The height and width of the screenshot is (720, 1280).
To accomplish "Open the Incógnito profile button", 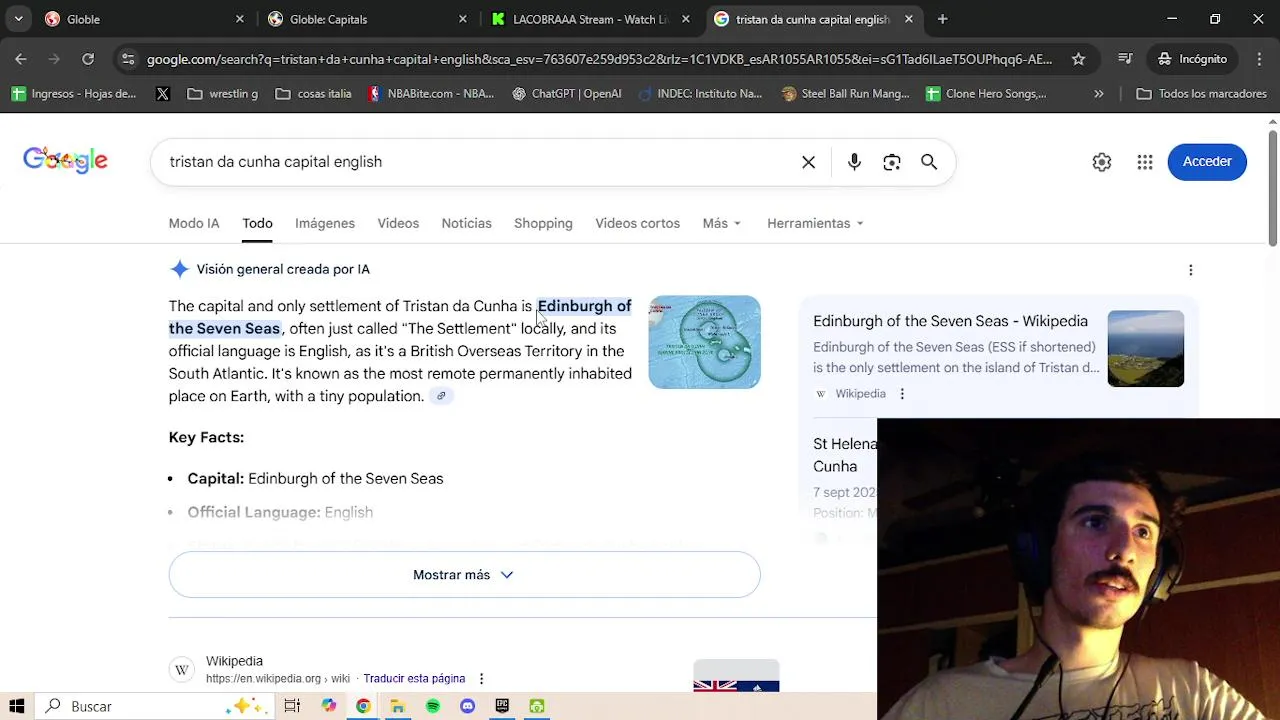I will pos(1192,59).
